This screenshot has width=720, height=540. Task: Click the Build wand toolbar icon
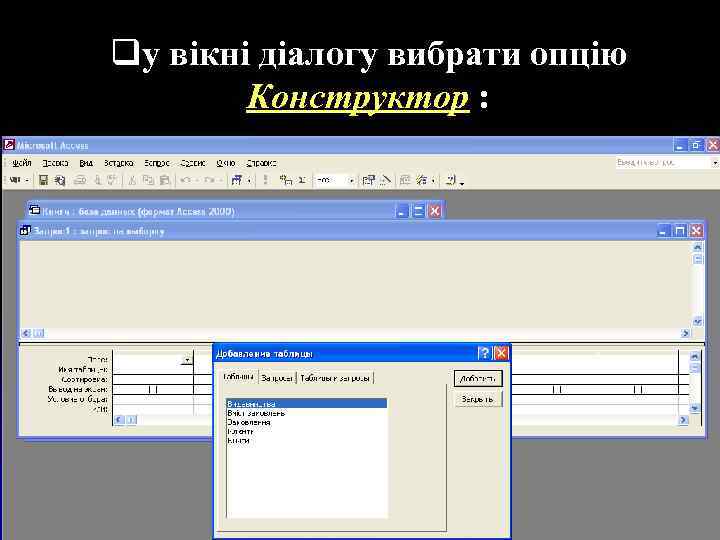pos(385,180)
